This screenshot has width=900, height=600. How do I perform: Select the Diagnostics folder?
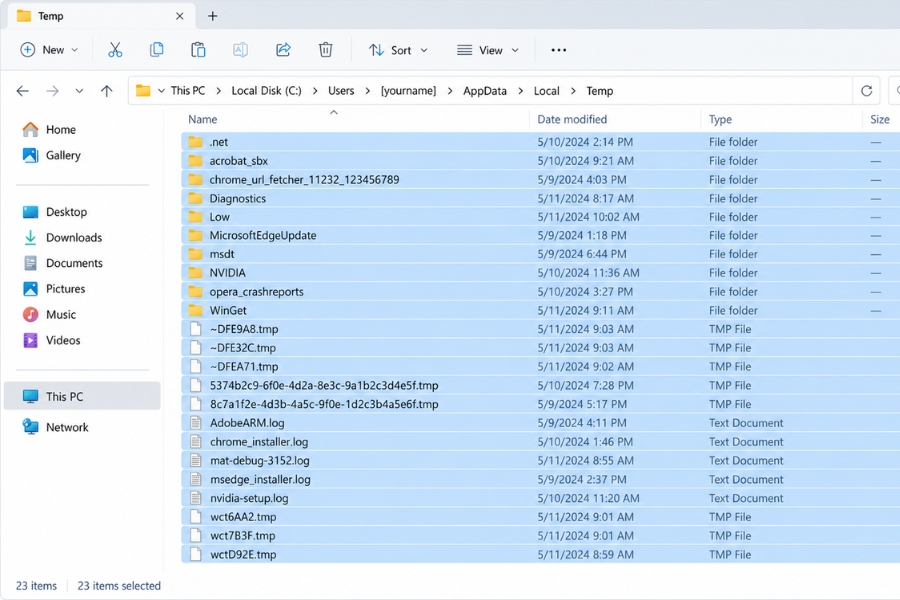(x=540, y=199)
